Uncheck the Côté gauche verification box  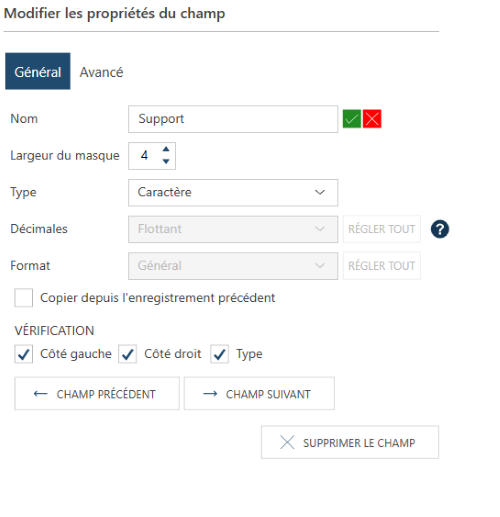[x=23, y=354]
